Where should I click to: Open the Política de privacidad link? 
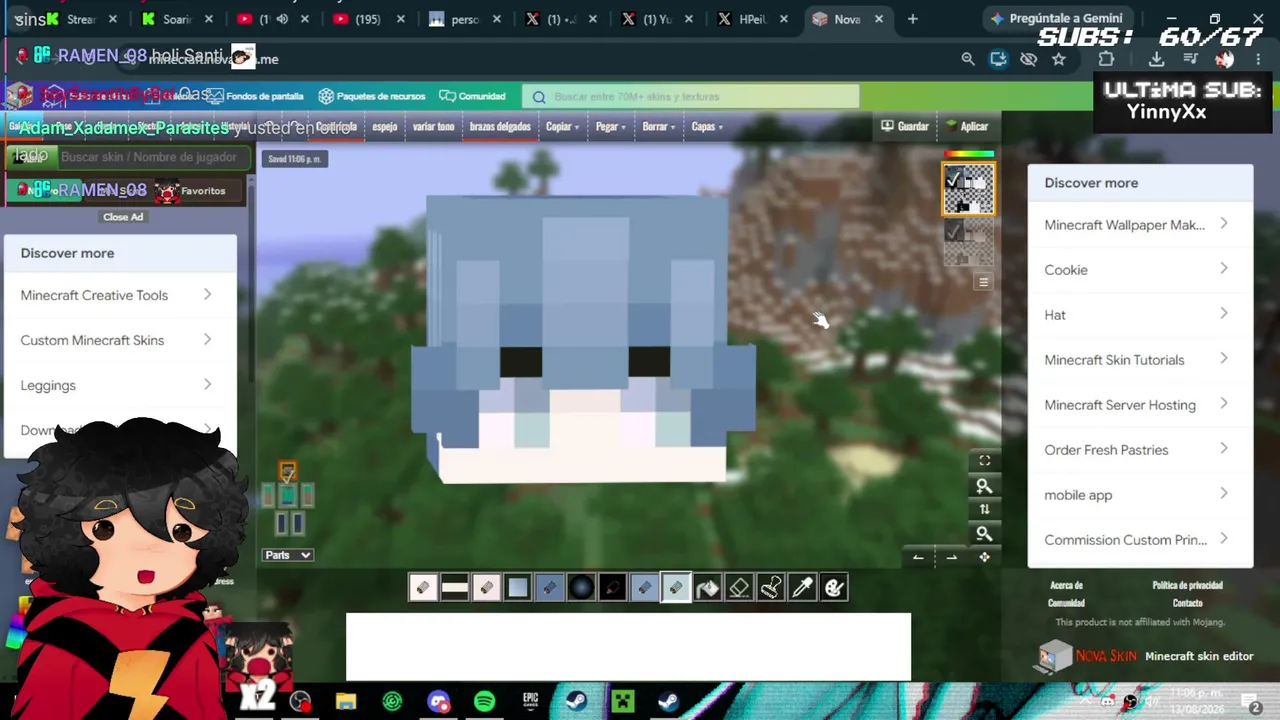(x=1187, y=585)
